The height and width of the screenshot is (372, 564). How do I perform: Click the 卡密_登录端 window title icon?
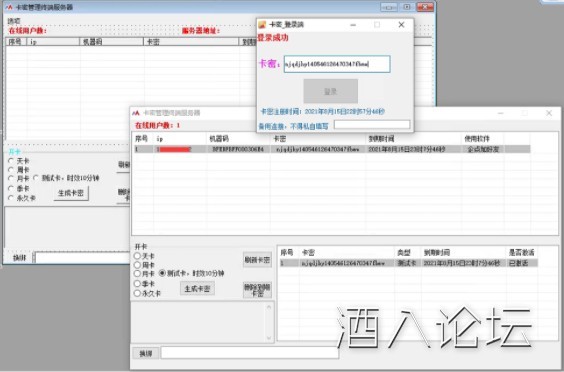coord(262,24)
